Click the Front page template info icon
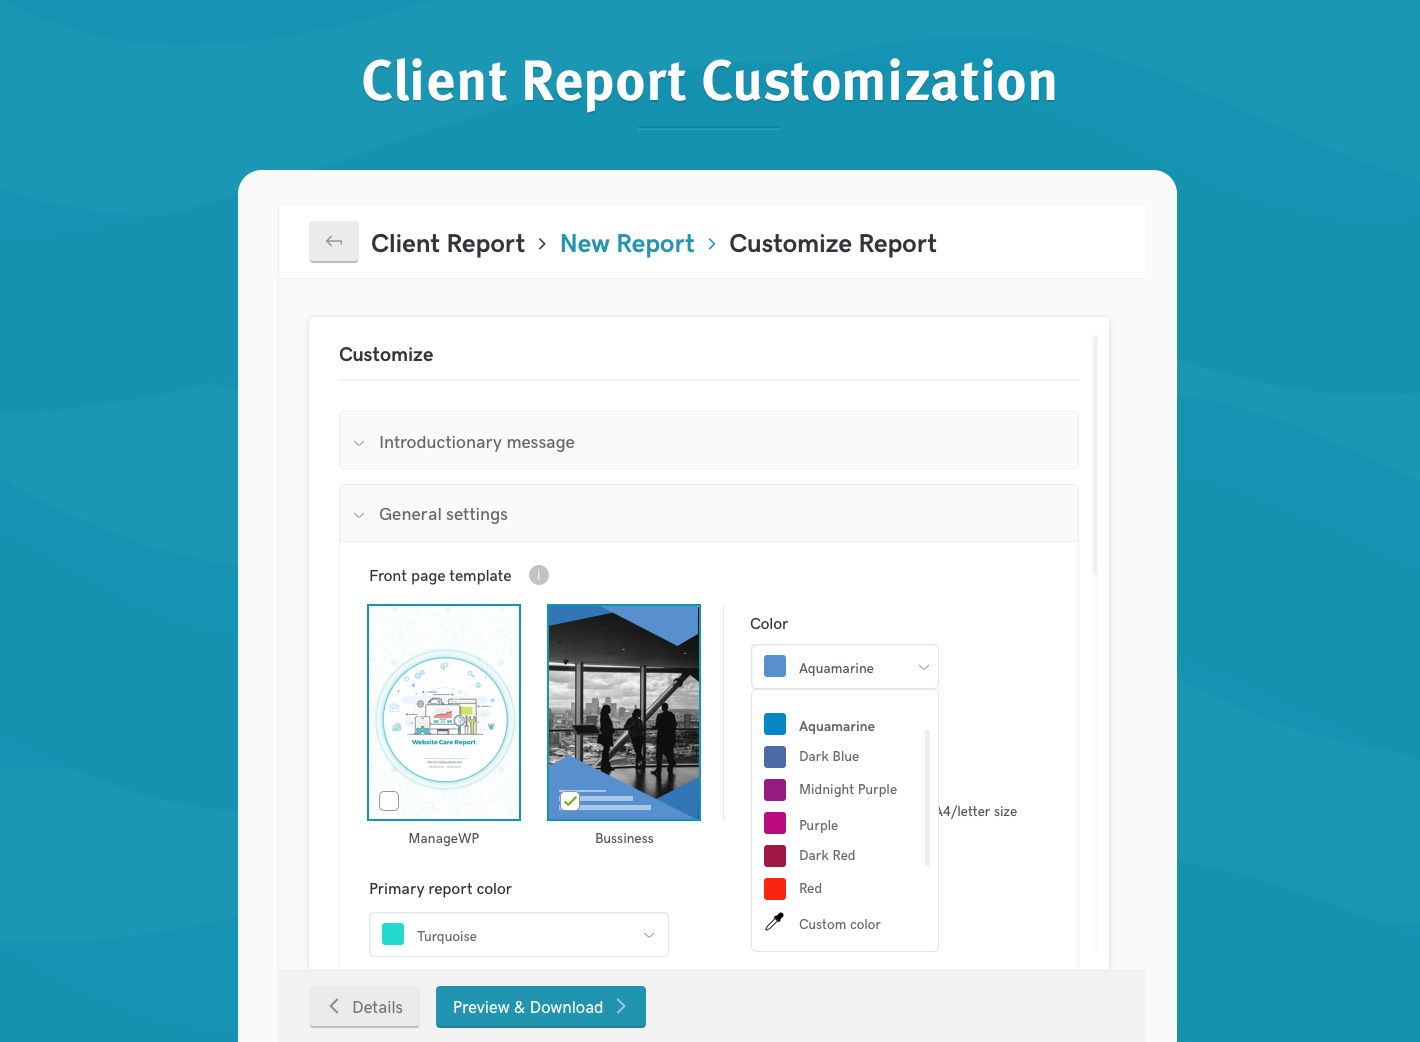 click(539, 575)
